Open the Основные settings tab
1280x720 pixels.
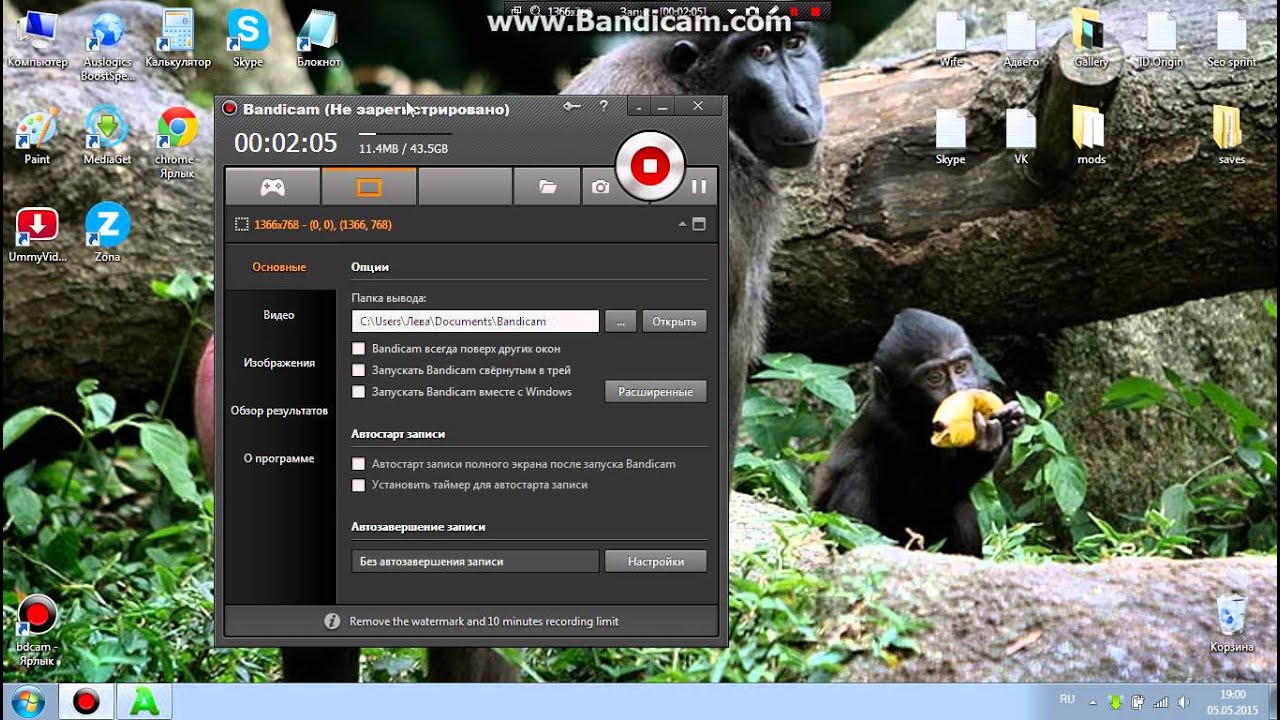point(279,267)
